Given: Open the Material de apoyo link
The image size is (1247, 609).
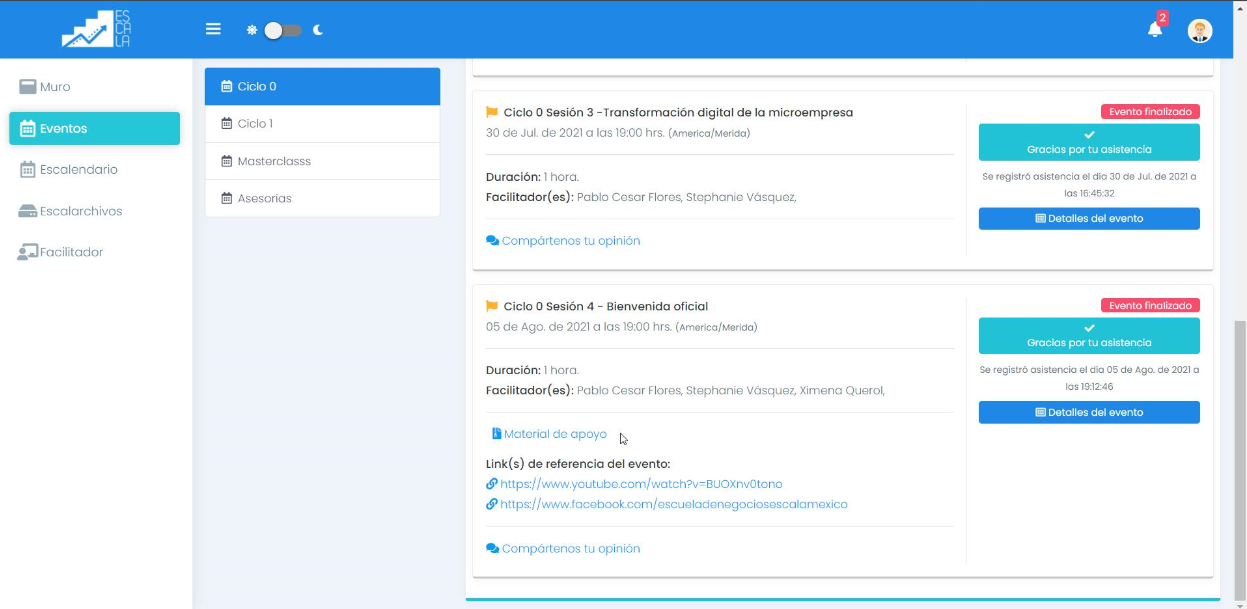Looking at the screenshot, I should 554,434.
